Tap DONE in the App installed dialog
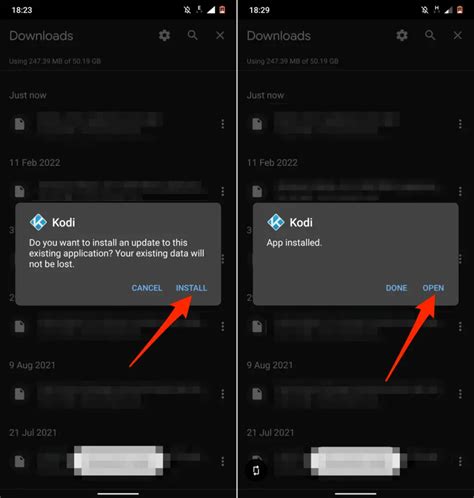Image resolution: width=474 pixels, height=498 pixels. (x=396, y=288)
